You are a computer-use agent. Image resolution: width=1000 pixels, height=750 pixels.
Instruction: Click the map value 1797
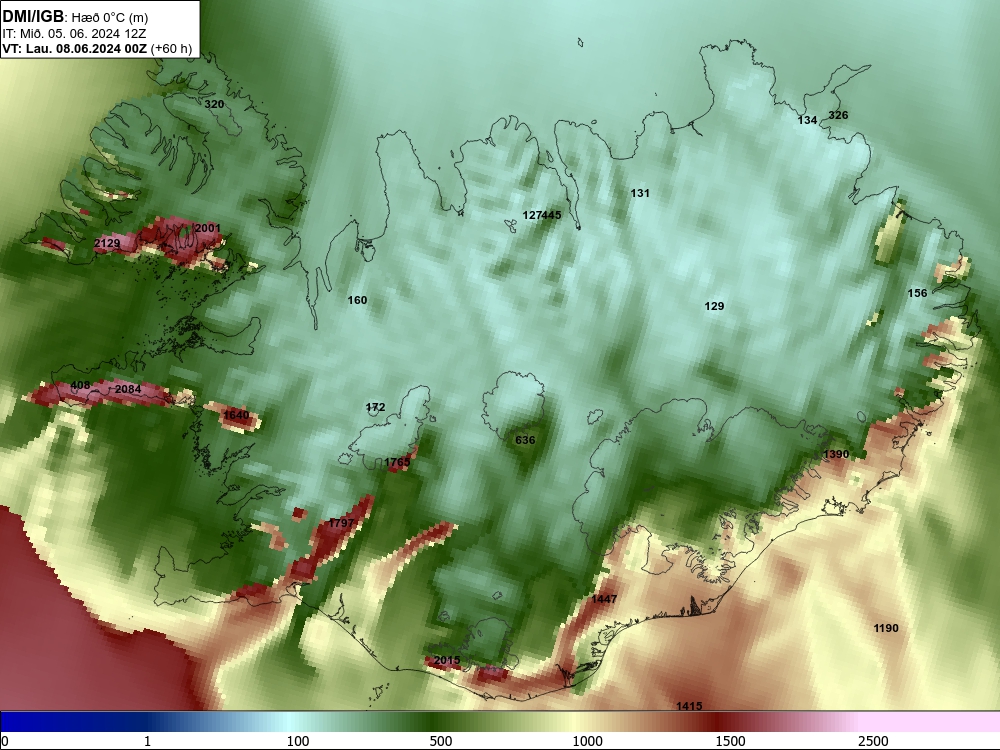click(341, 523)
